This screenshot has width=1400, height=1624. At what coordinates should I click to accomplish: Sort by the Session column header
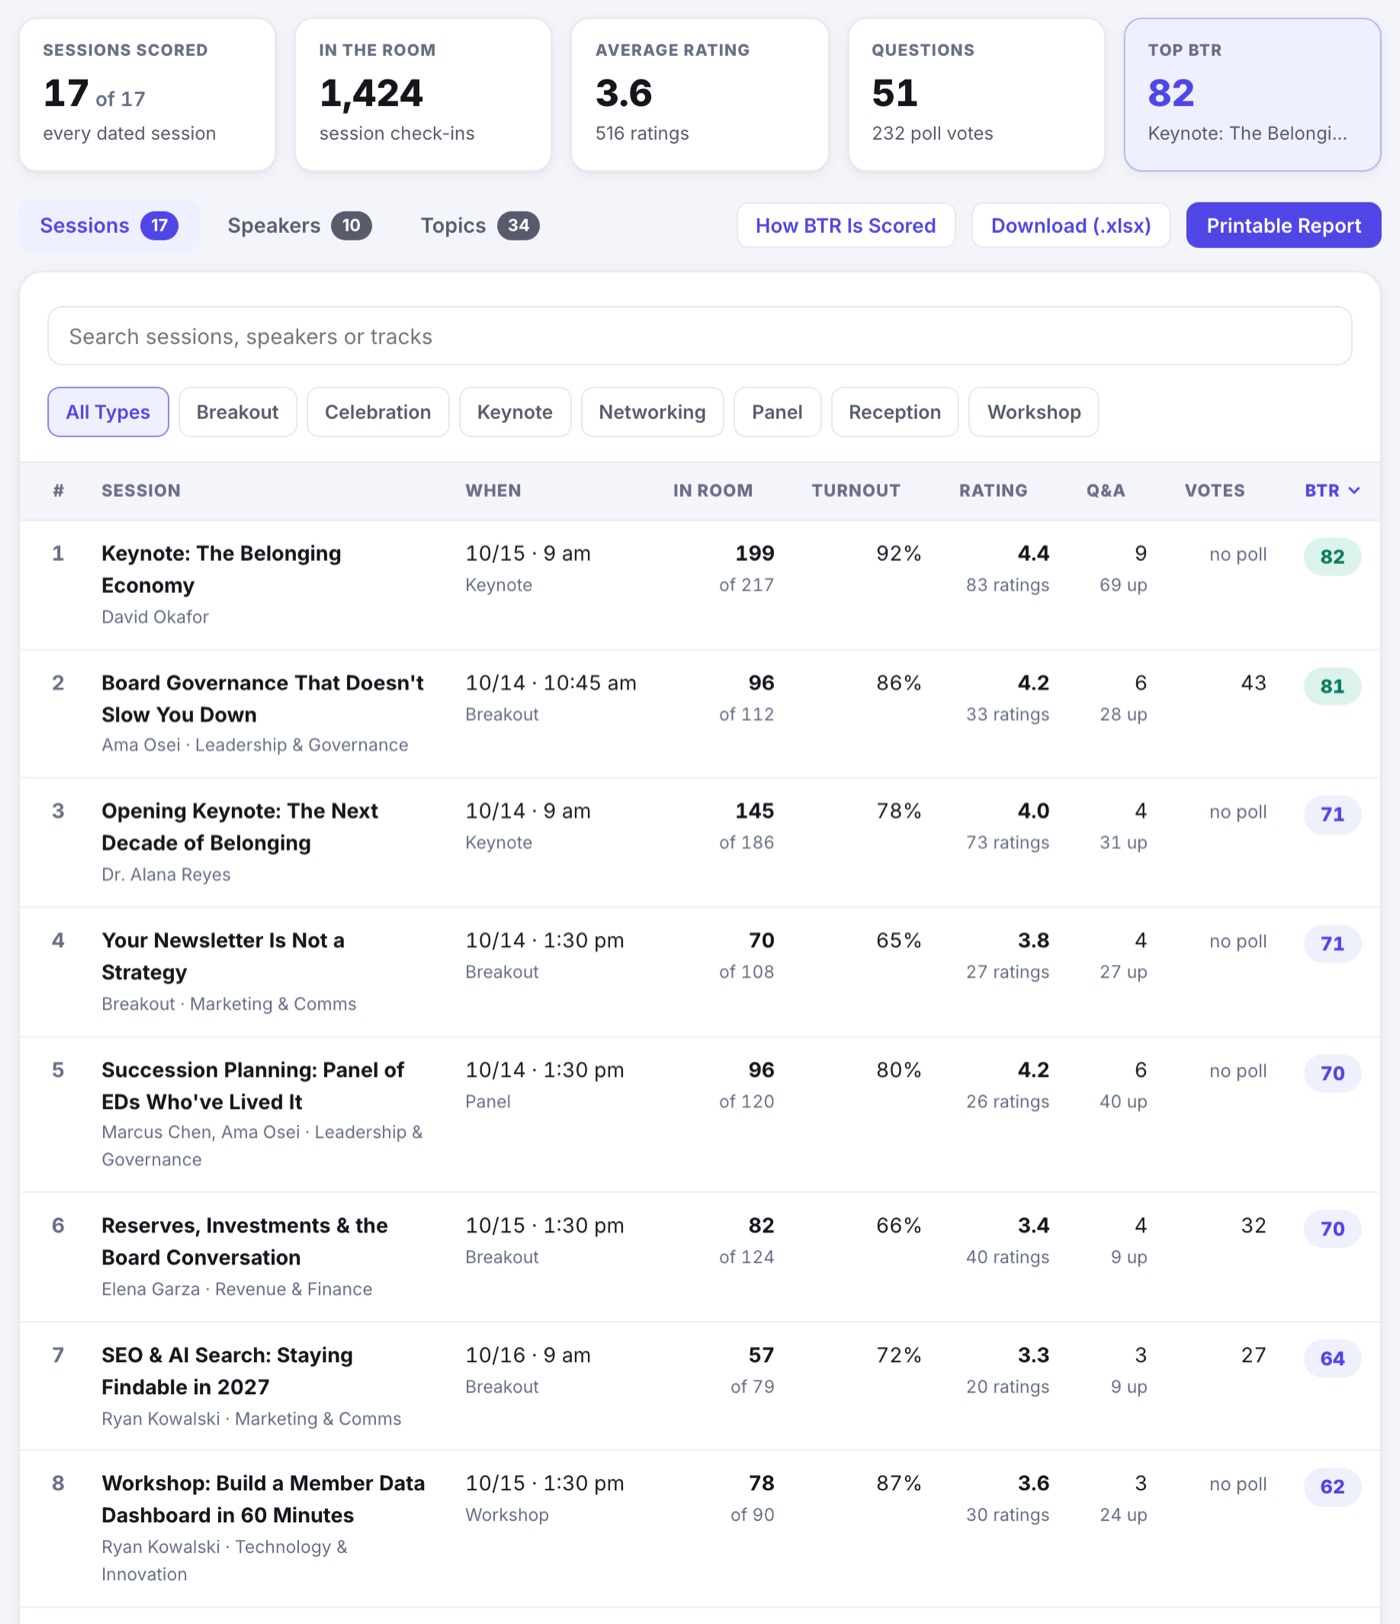point(141,491)
